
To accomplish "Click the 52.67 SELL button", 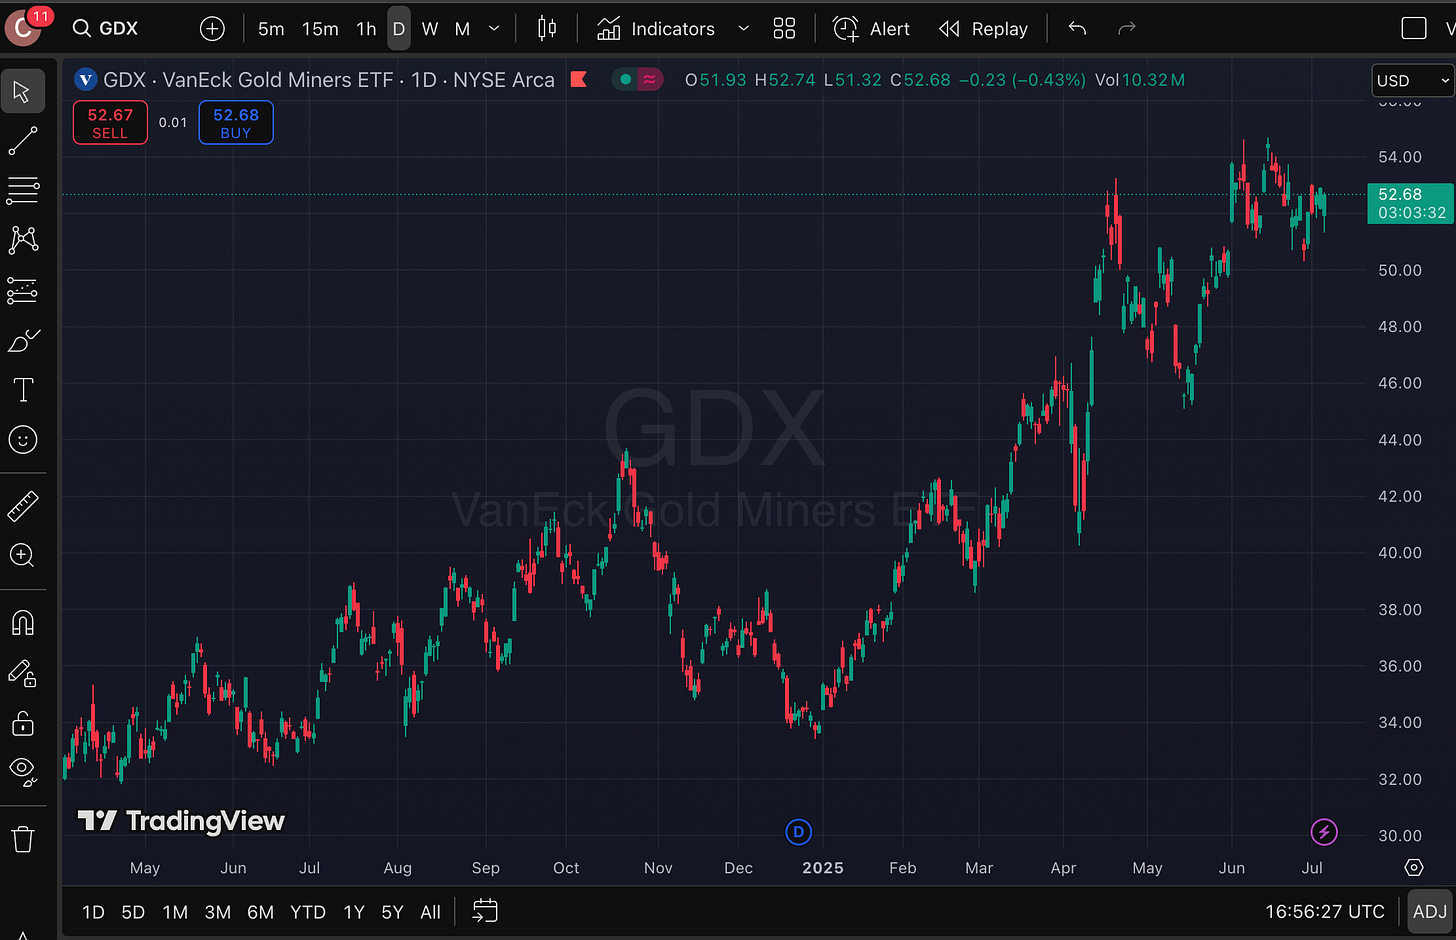I will (x=110, y=123).
